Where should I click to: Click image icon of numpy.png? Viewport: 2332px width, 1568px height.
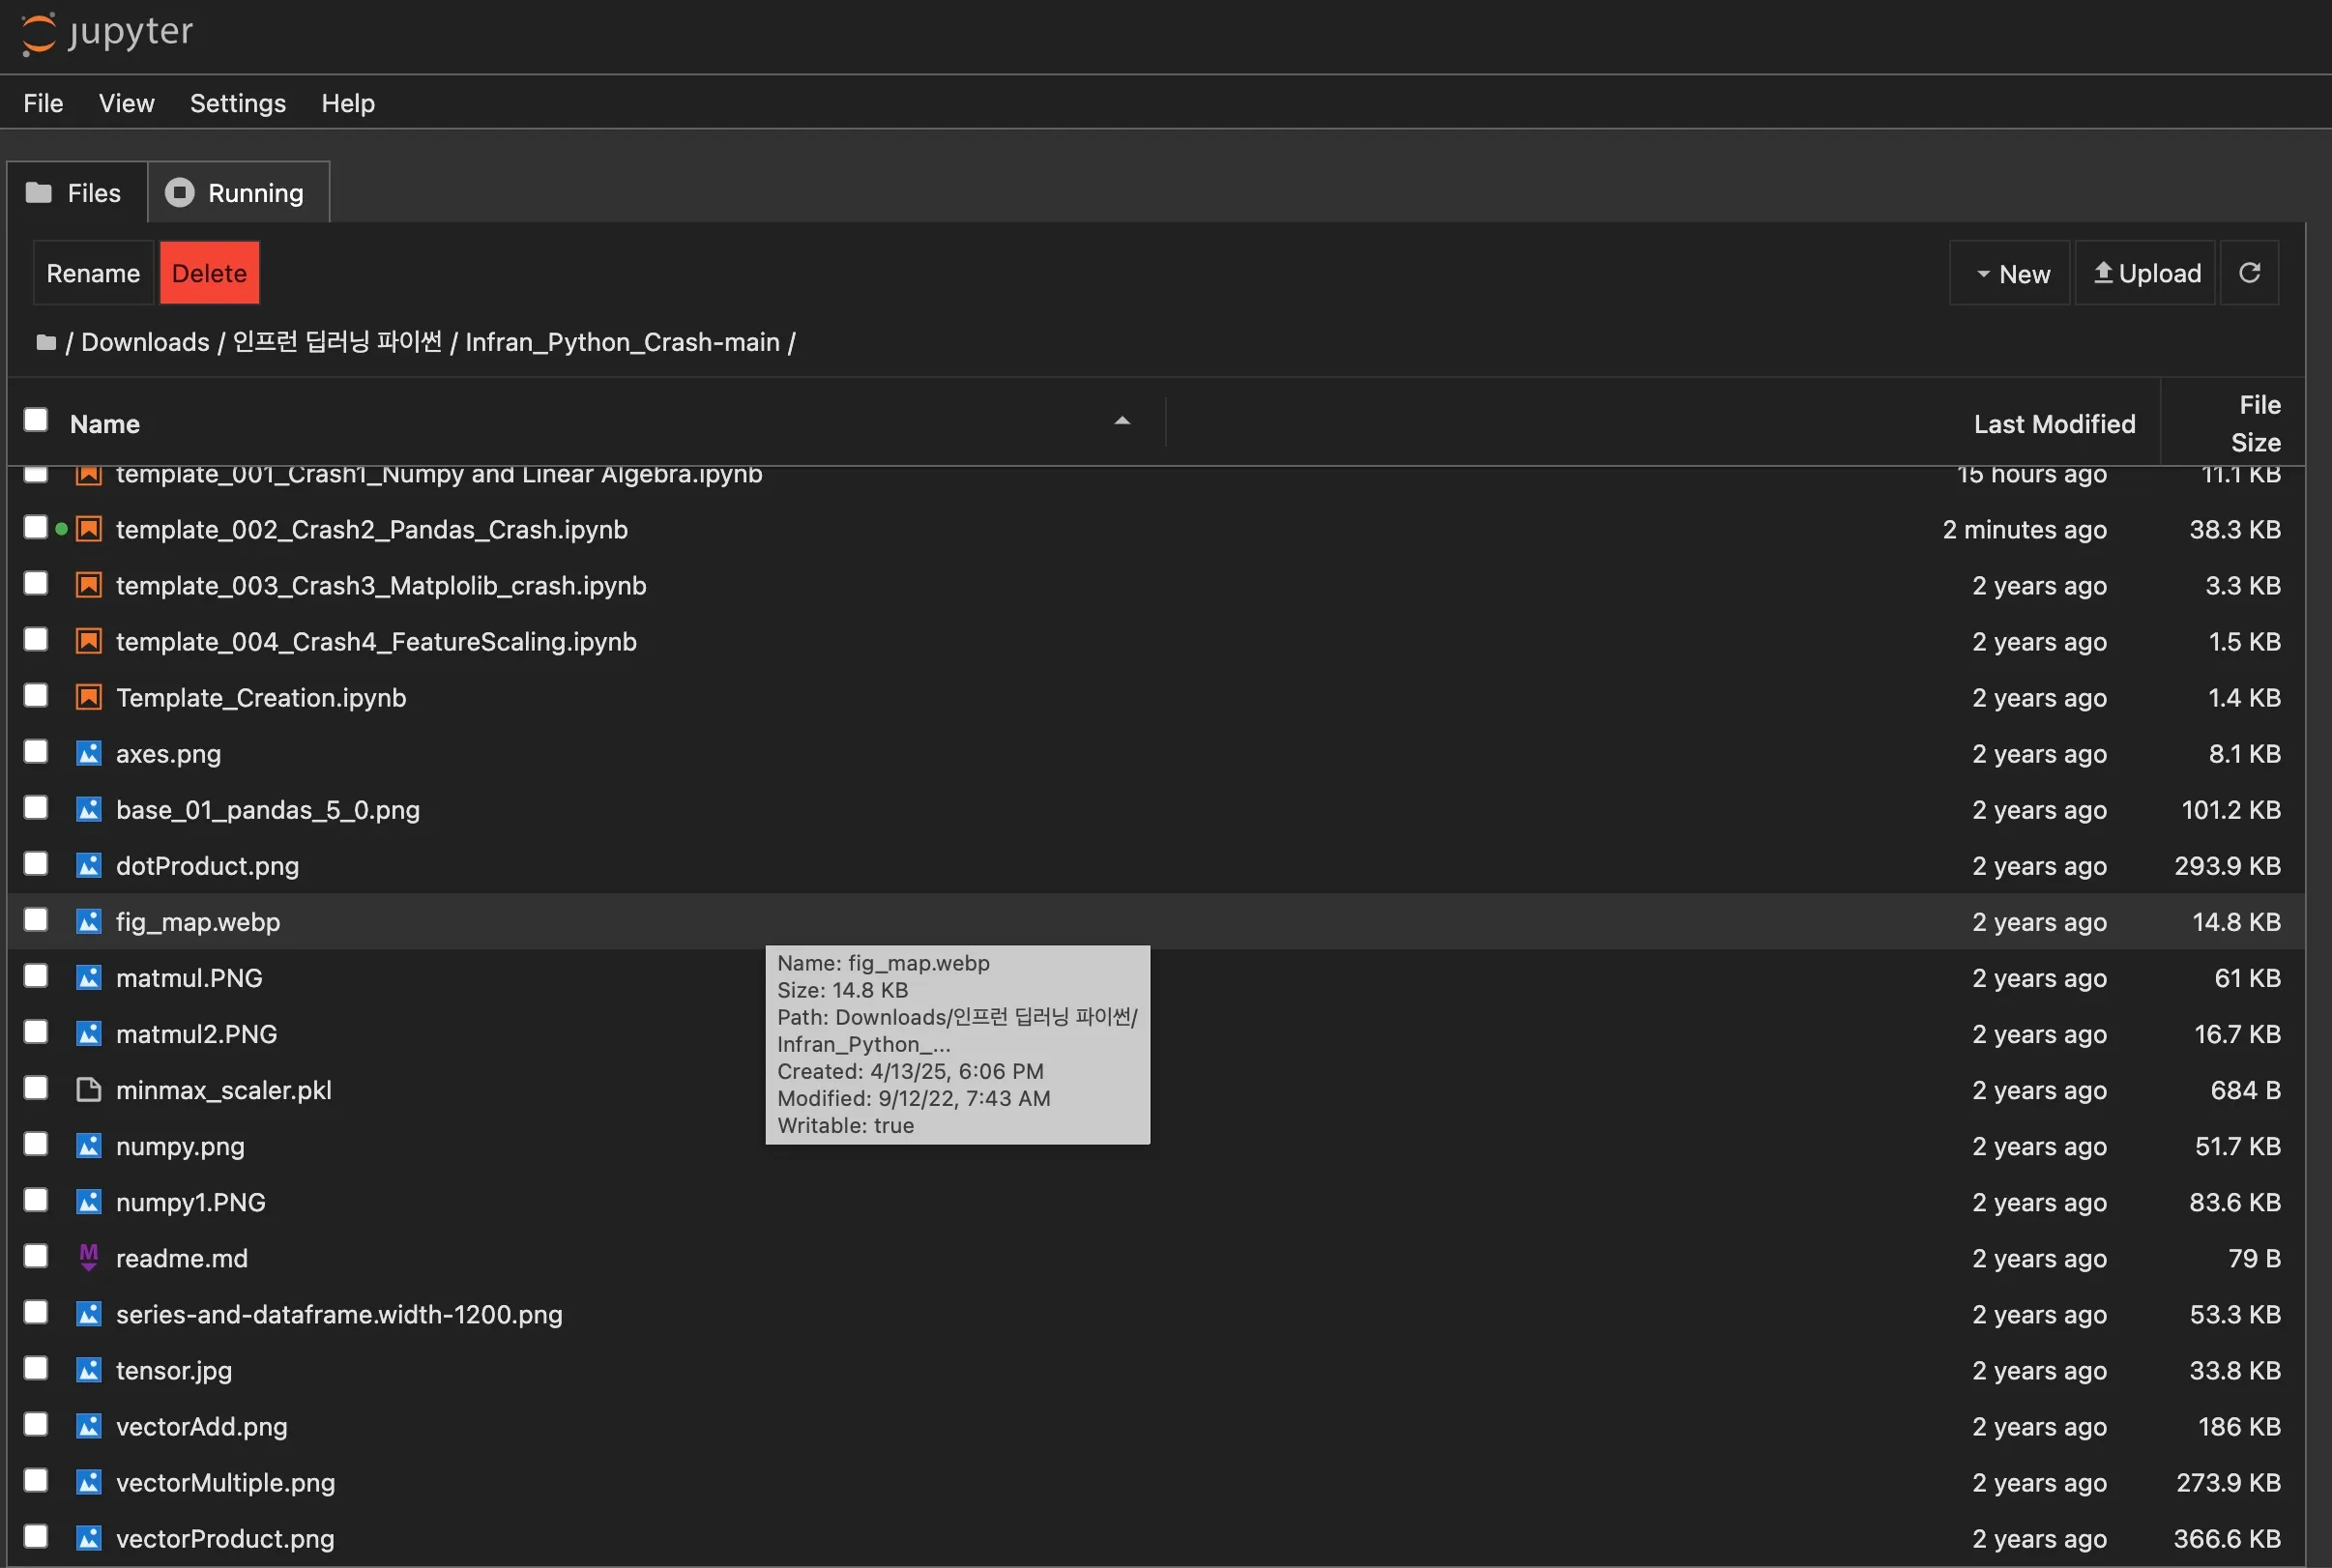tap(89, 1145)
